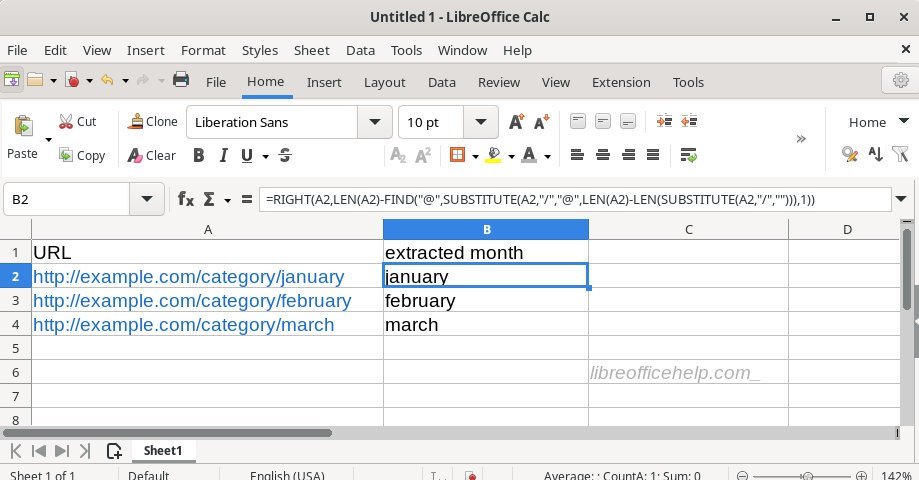Click the Open folder icon

[35, 80]
